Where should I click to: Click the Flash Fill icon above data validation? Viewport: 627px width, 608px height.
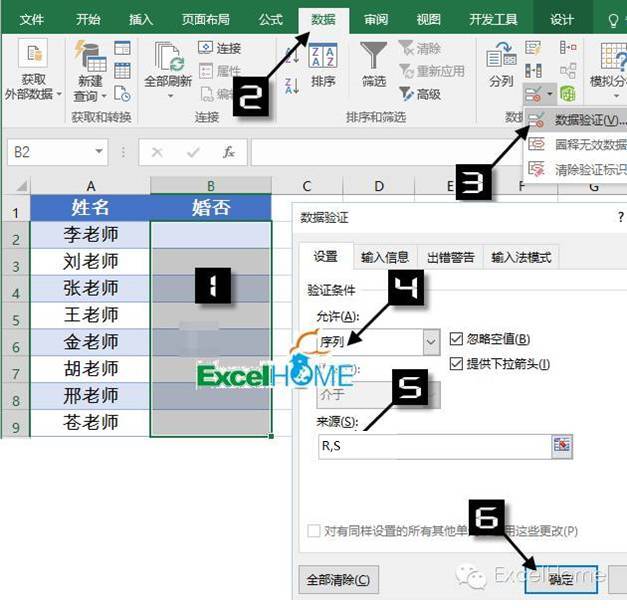pyautogui.click(x=533, y=48)
